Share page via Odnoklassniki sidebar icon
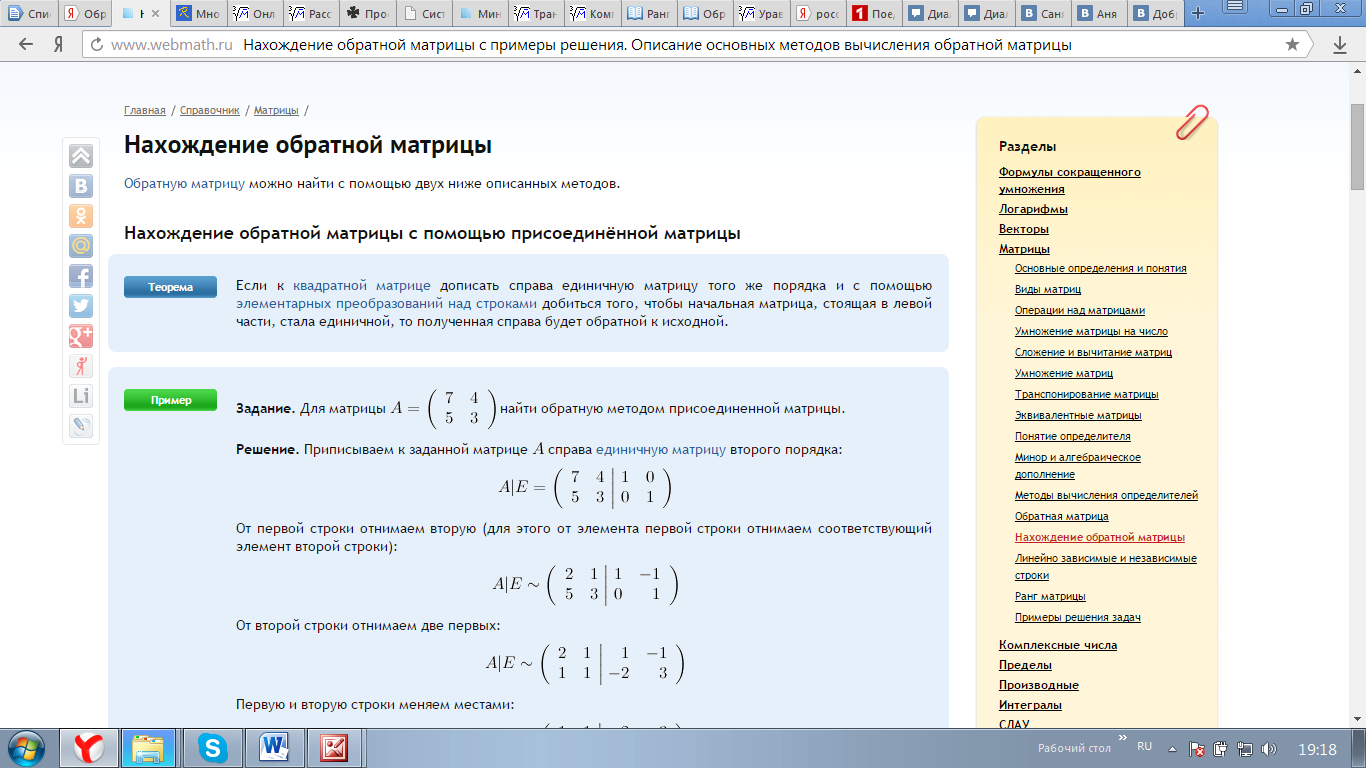The height and width of the screenshot is (768, 1366). [80, 216]
